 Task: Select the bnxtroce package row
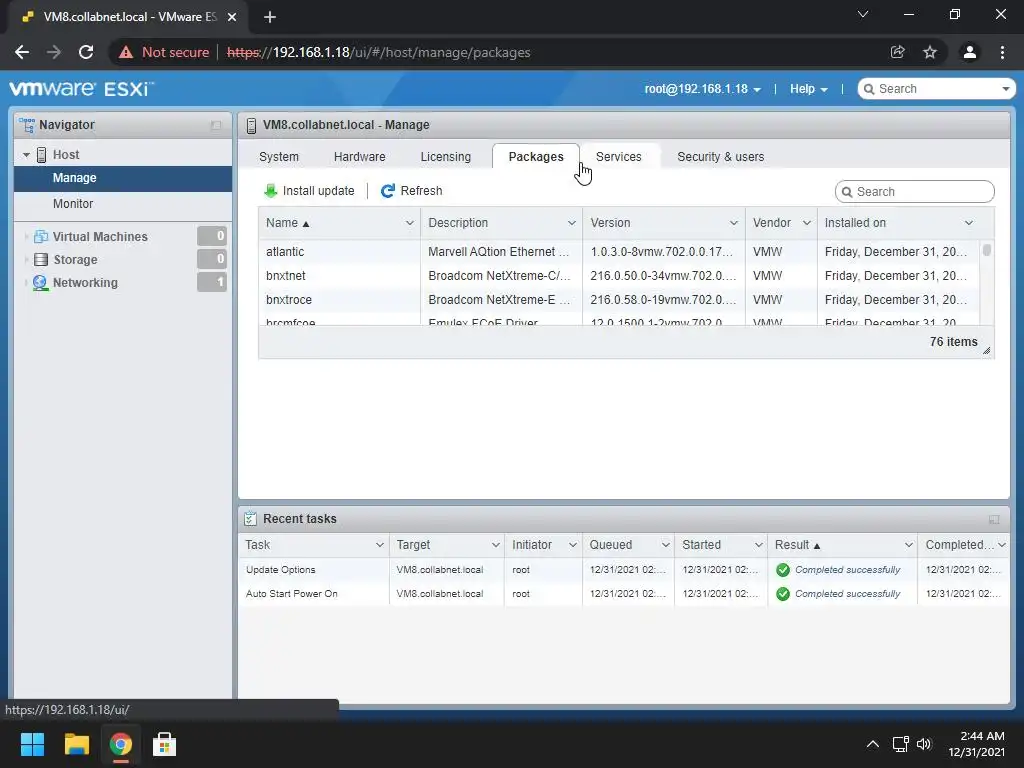pyautogui.click(x=619, y=300)
